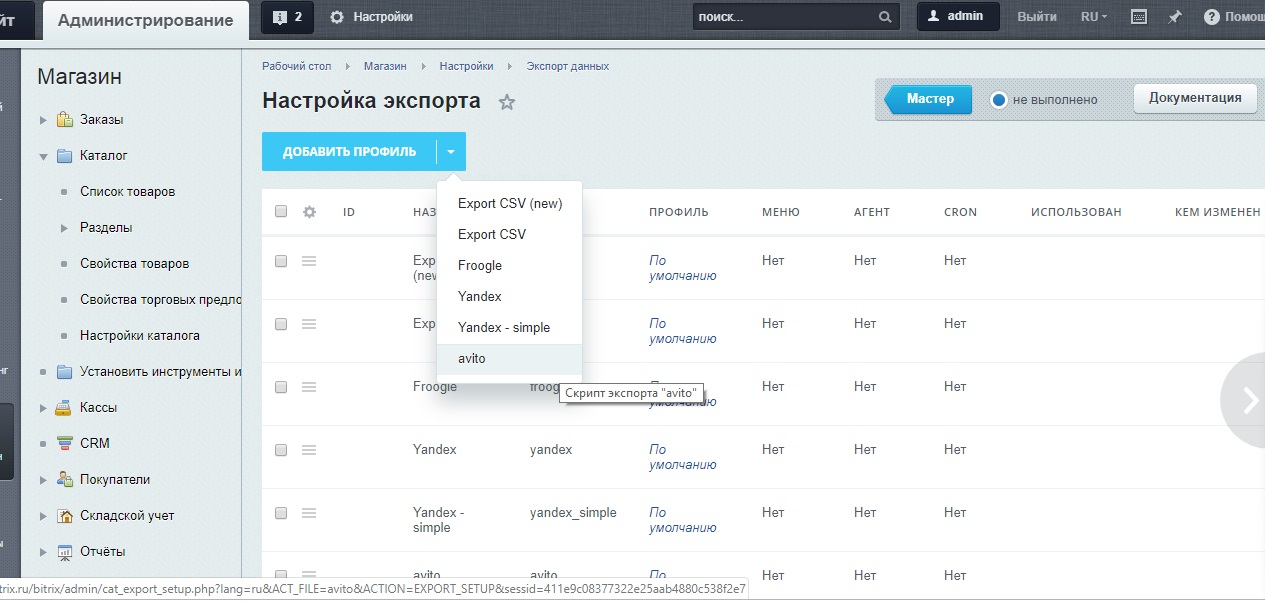Click the keyboard icon in the top bar
This screenshot has width=1265, height=603.
(1138, 17)
